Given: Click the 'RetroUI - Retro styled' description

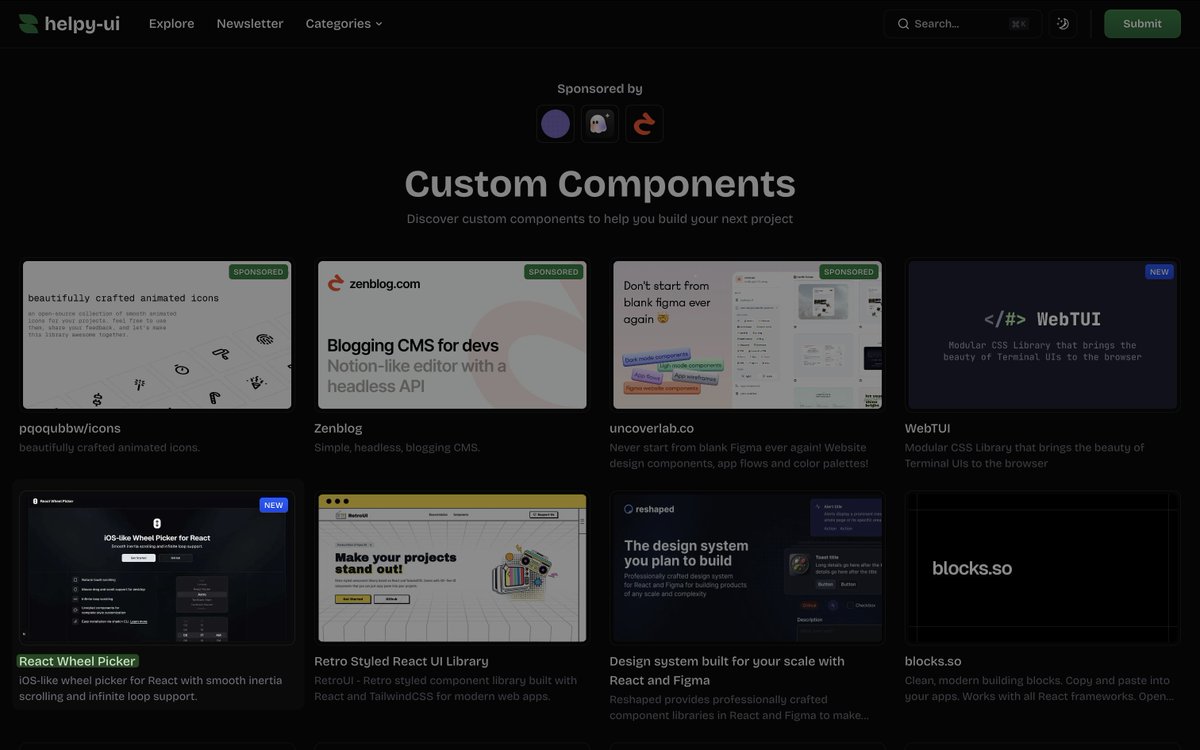Looking at the screenshot, I should point(446,688).
